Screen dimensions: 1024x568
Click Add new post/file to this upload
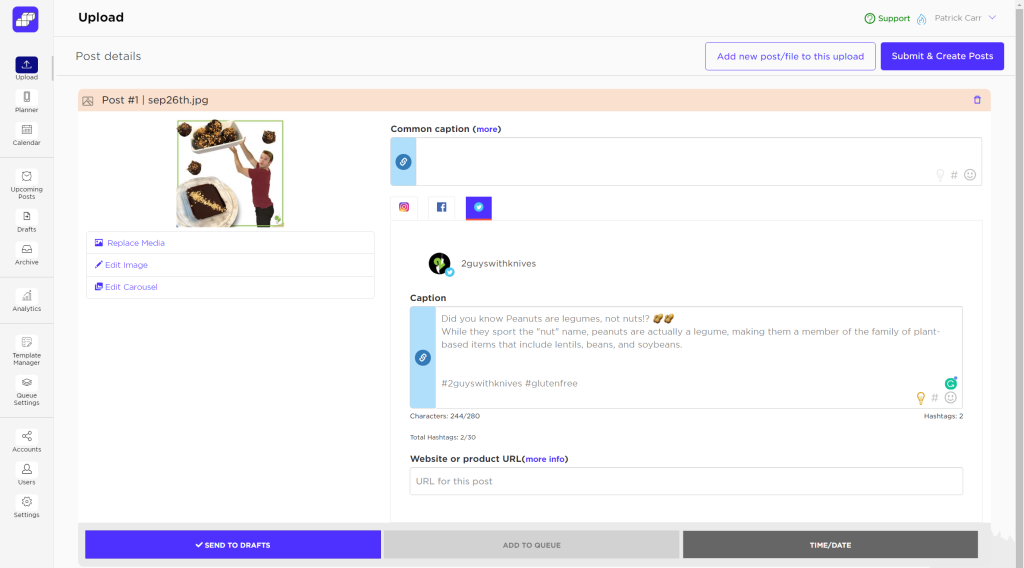click(x=790, y=56)
